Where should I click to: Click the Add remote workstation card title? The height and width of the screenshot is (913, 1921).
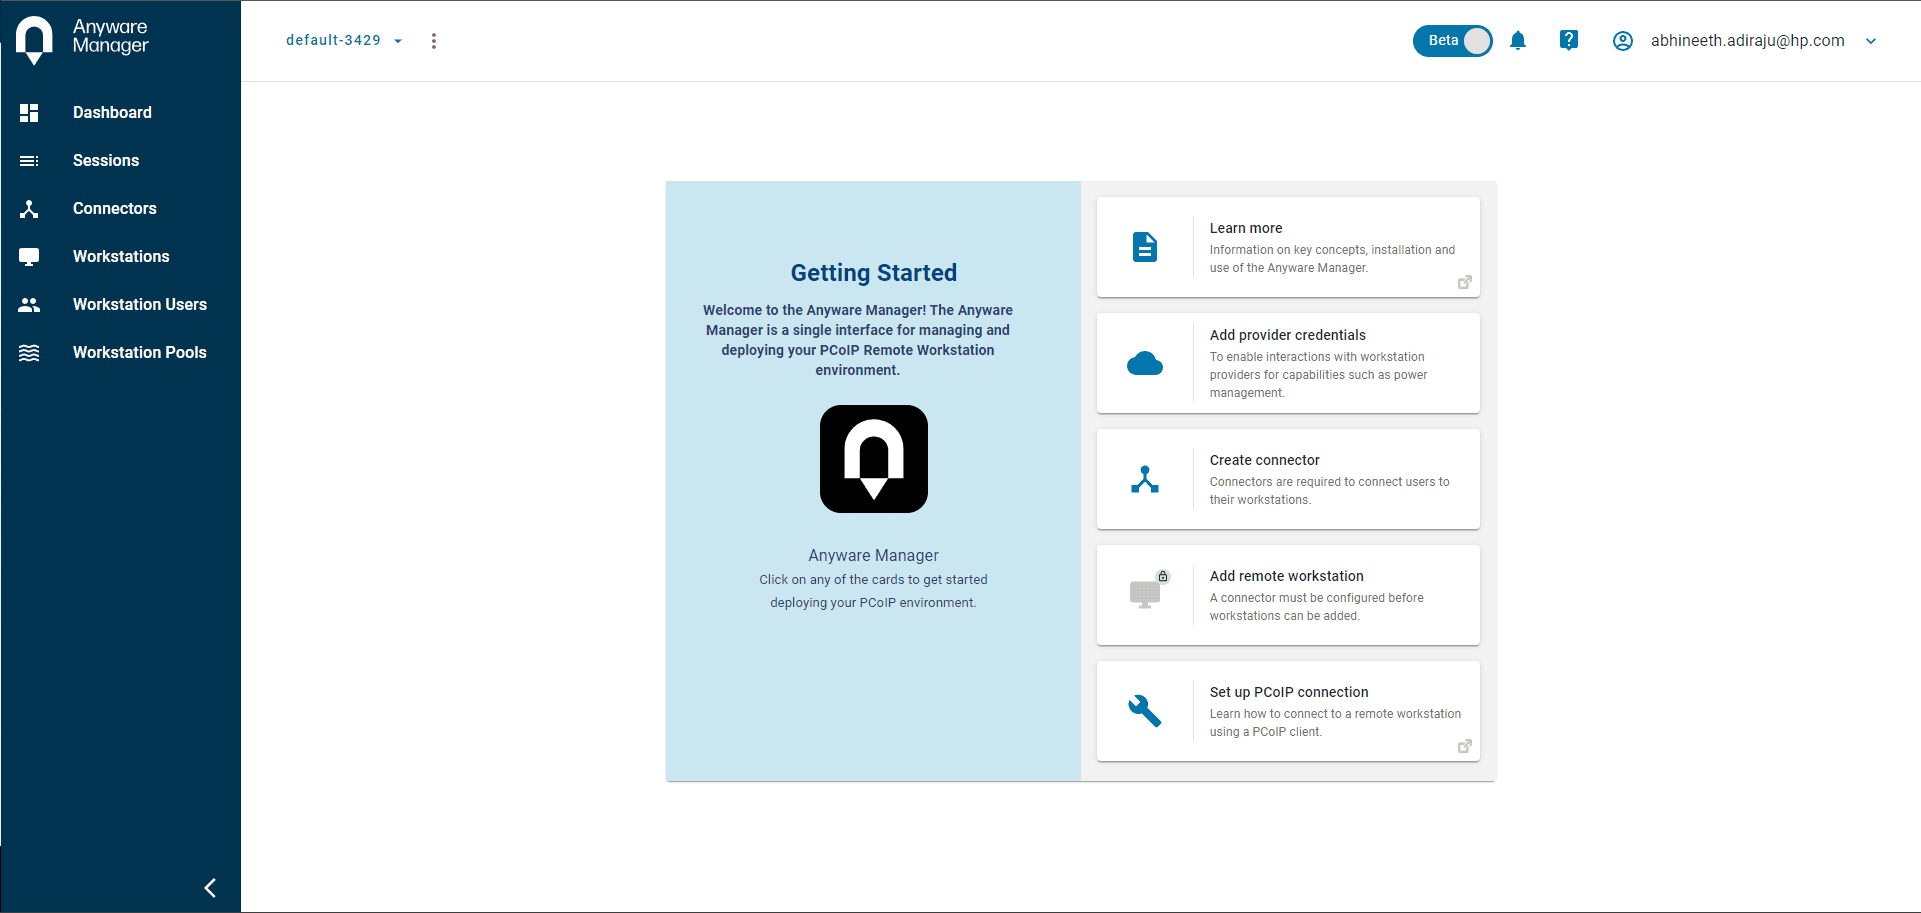click(x=1286, y=576)
